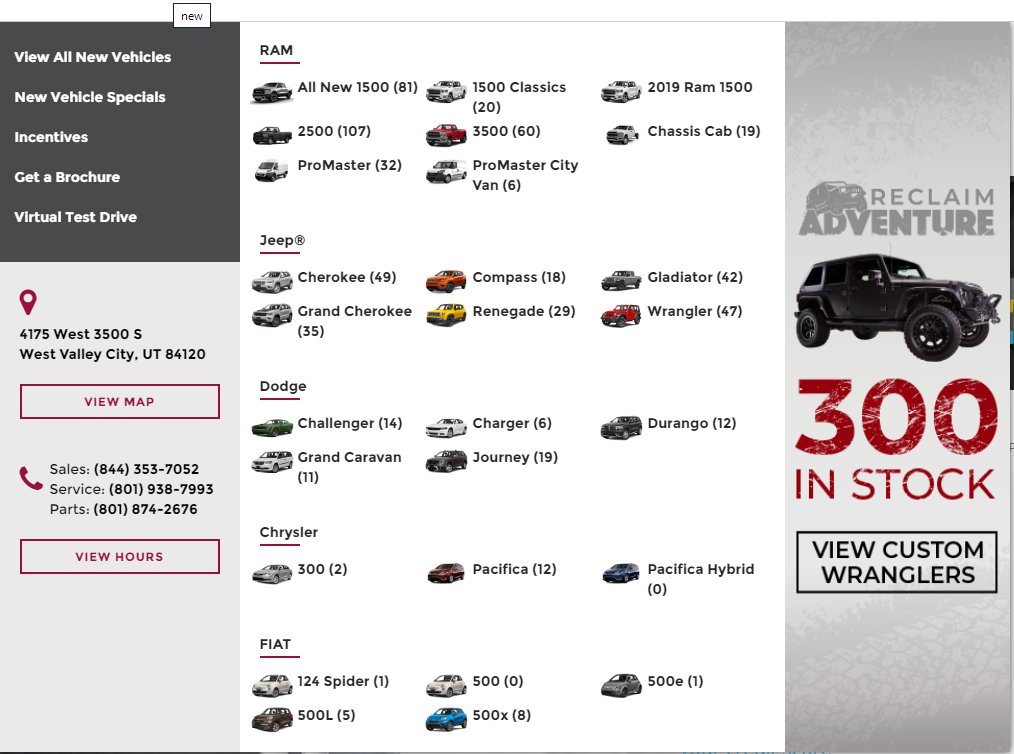The width and height of the screenshot is (1014, 754).
Task: Open the ProMaster (32) link
Action: point(350,166)
